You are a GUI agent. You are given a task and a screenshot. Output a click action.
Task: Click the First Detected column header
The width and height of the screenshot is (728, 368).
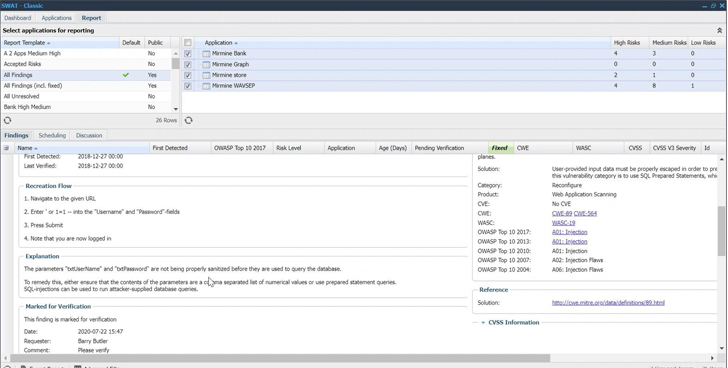click(x=180, y=148)
